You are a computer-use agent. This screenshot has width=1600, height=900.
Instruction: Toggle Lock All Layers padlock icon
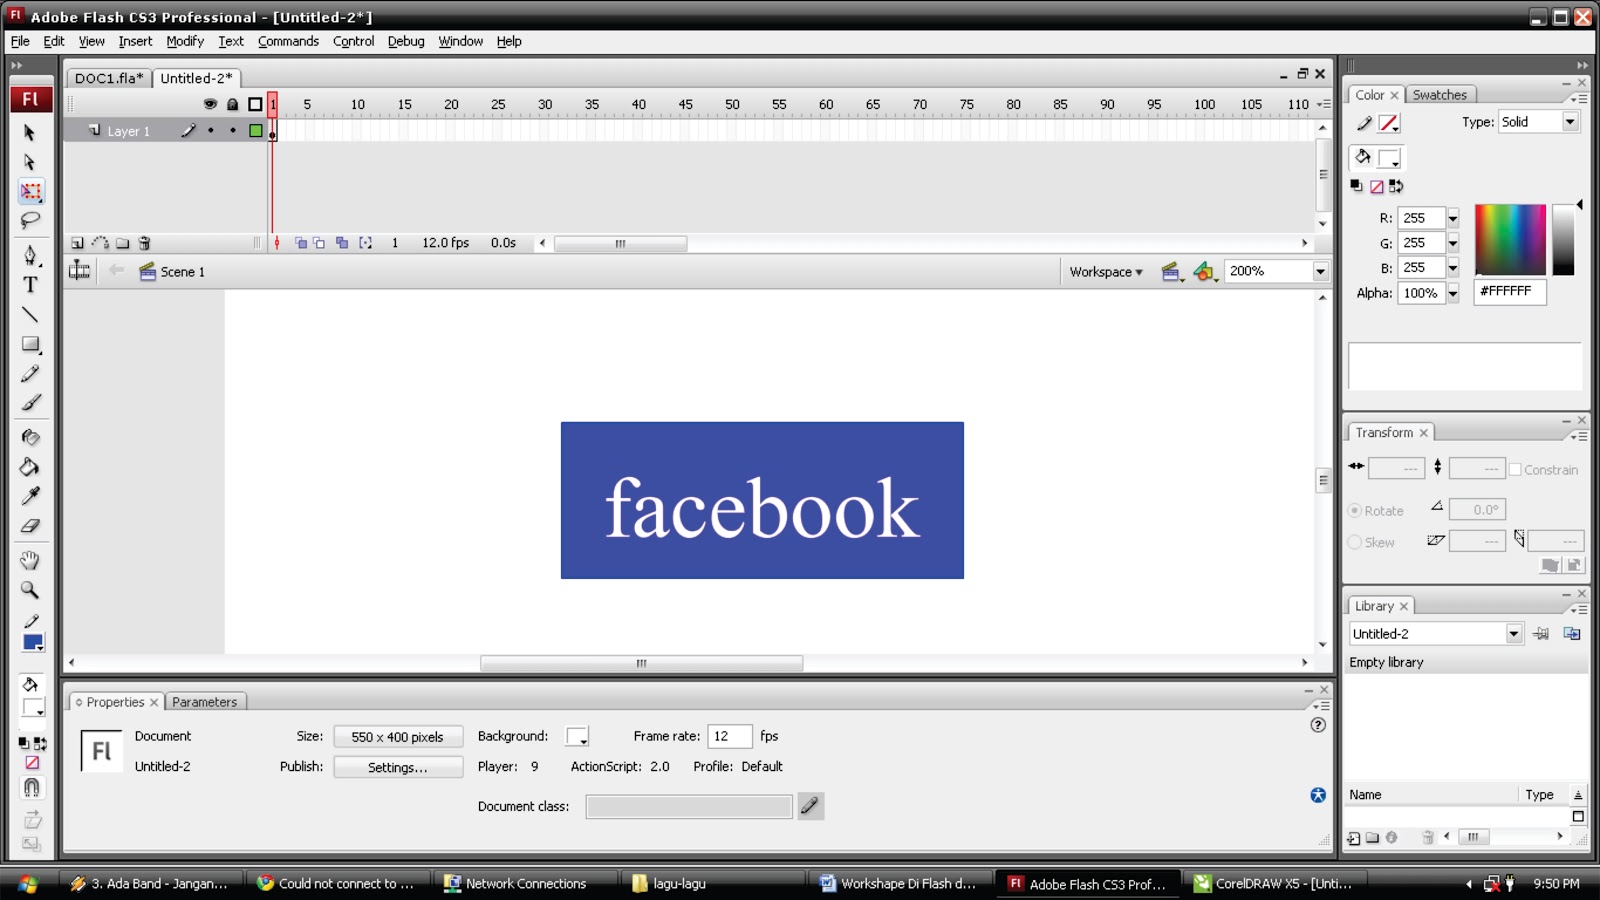coord(232,104)
